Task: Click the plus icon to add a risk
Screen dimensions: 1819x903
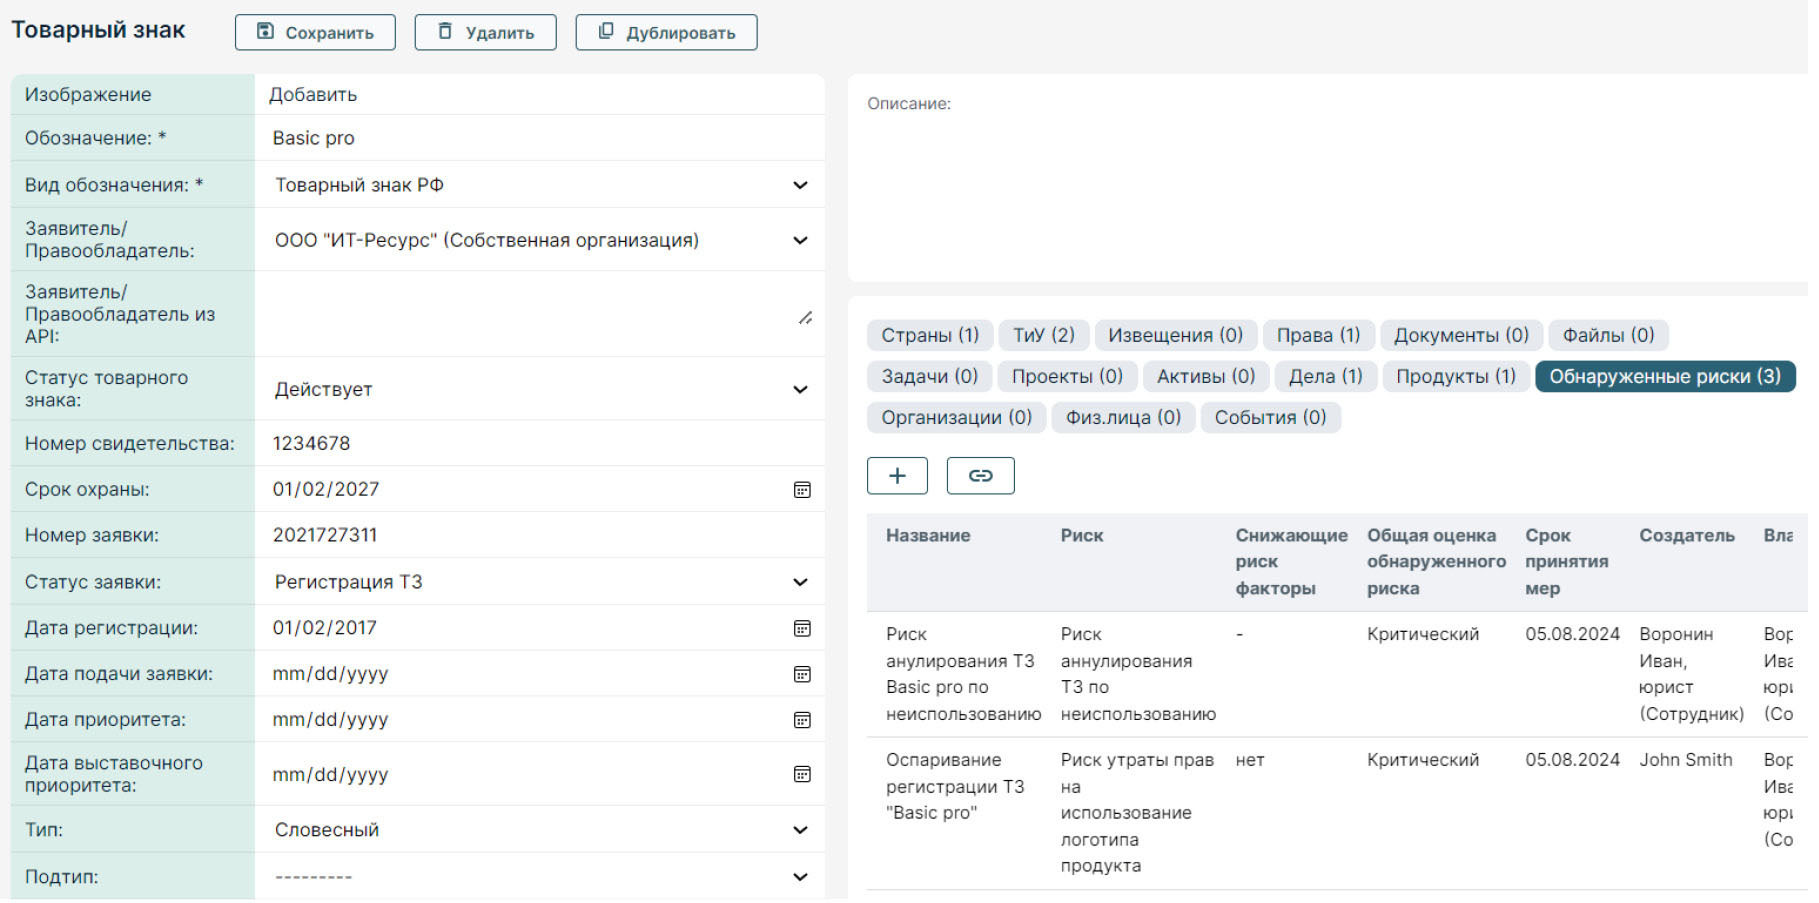Action: point(896,476)
